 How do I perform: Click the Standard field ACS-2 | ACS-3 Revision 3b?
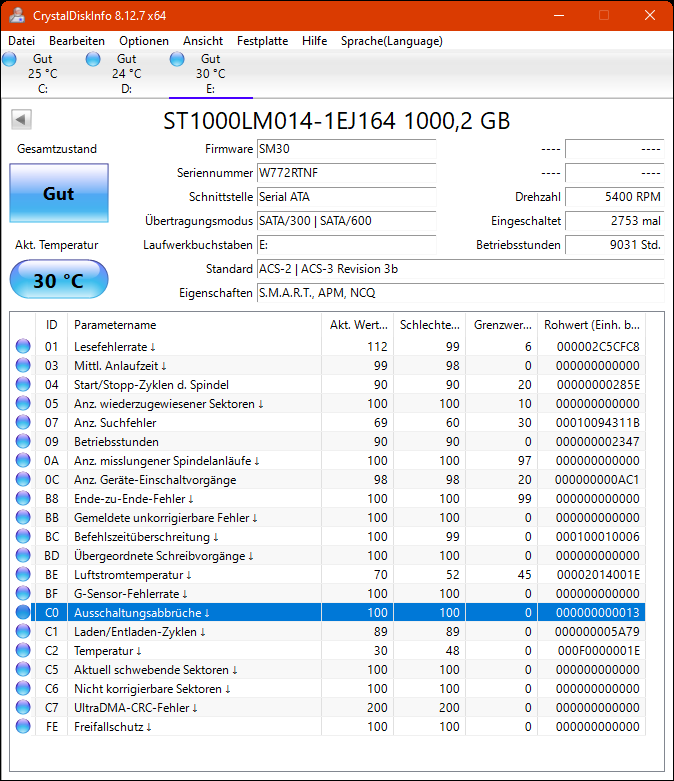(461, 269)
